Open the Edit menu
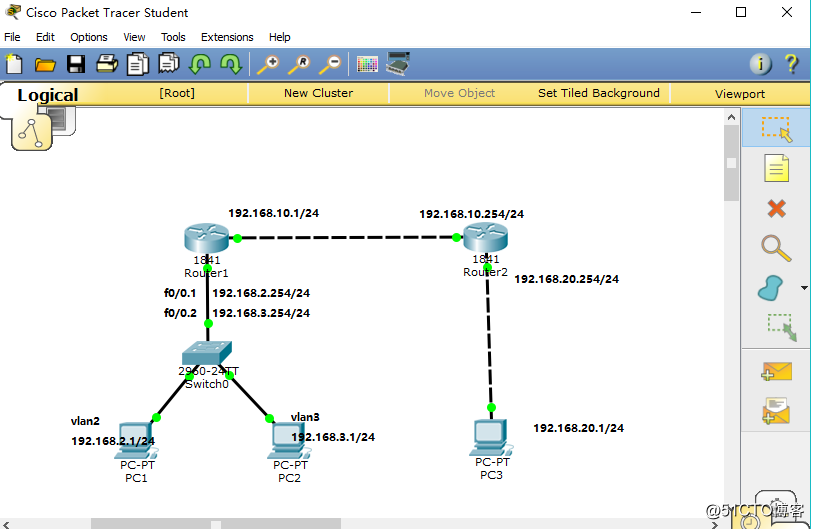This screenshot has height=529, width=814. [45, 37]
